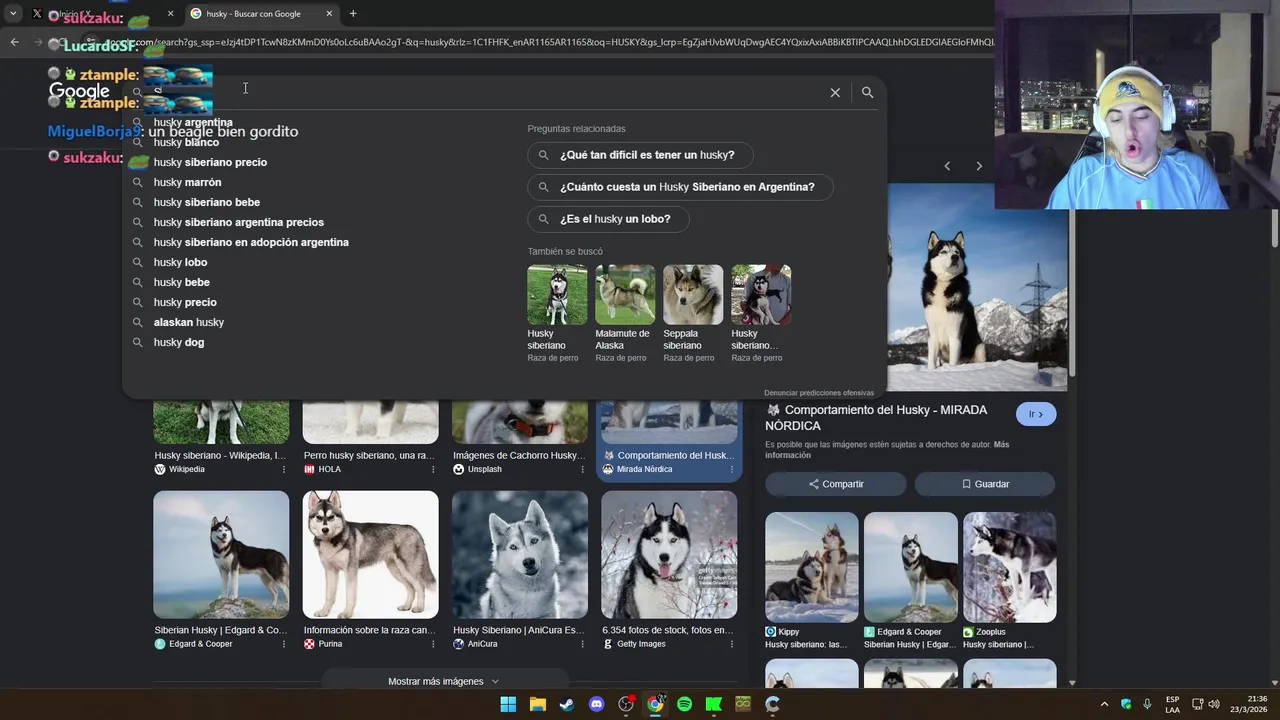Image resolution: width=1280 pixels, height=720 pixels.
Task: Open Siberian Husky Edgard & Cooper image result
Action: (x=221, y=555)
